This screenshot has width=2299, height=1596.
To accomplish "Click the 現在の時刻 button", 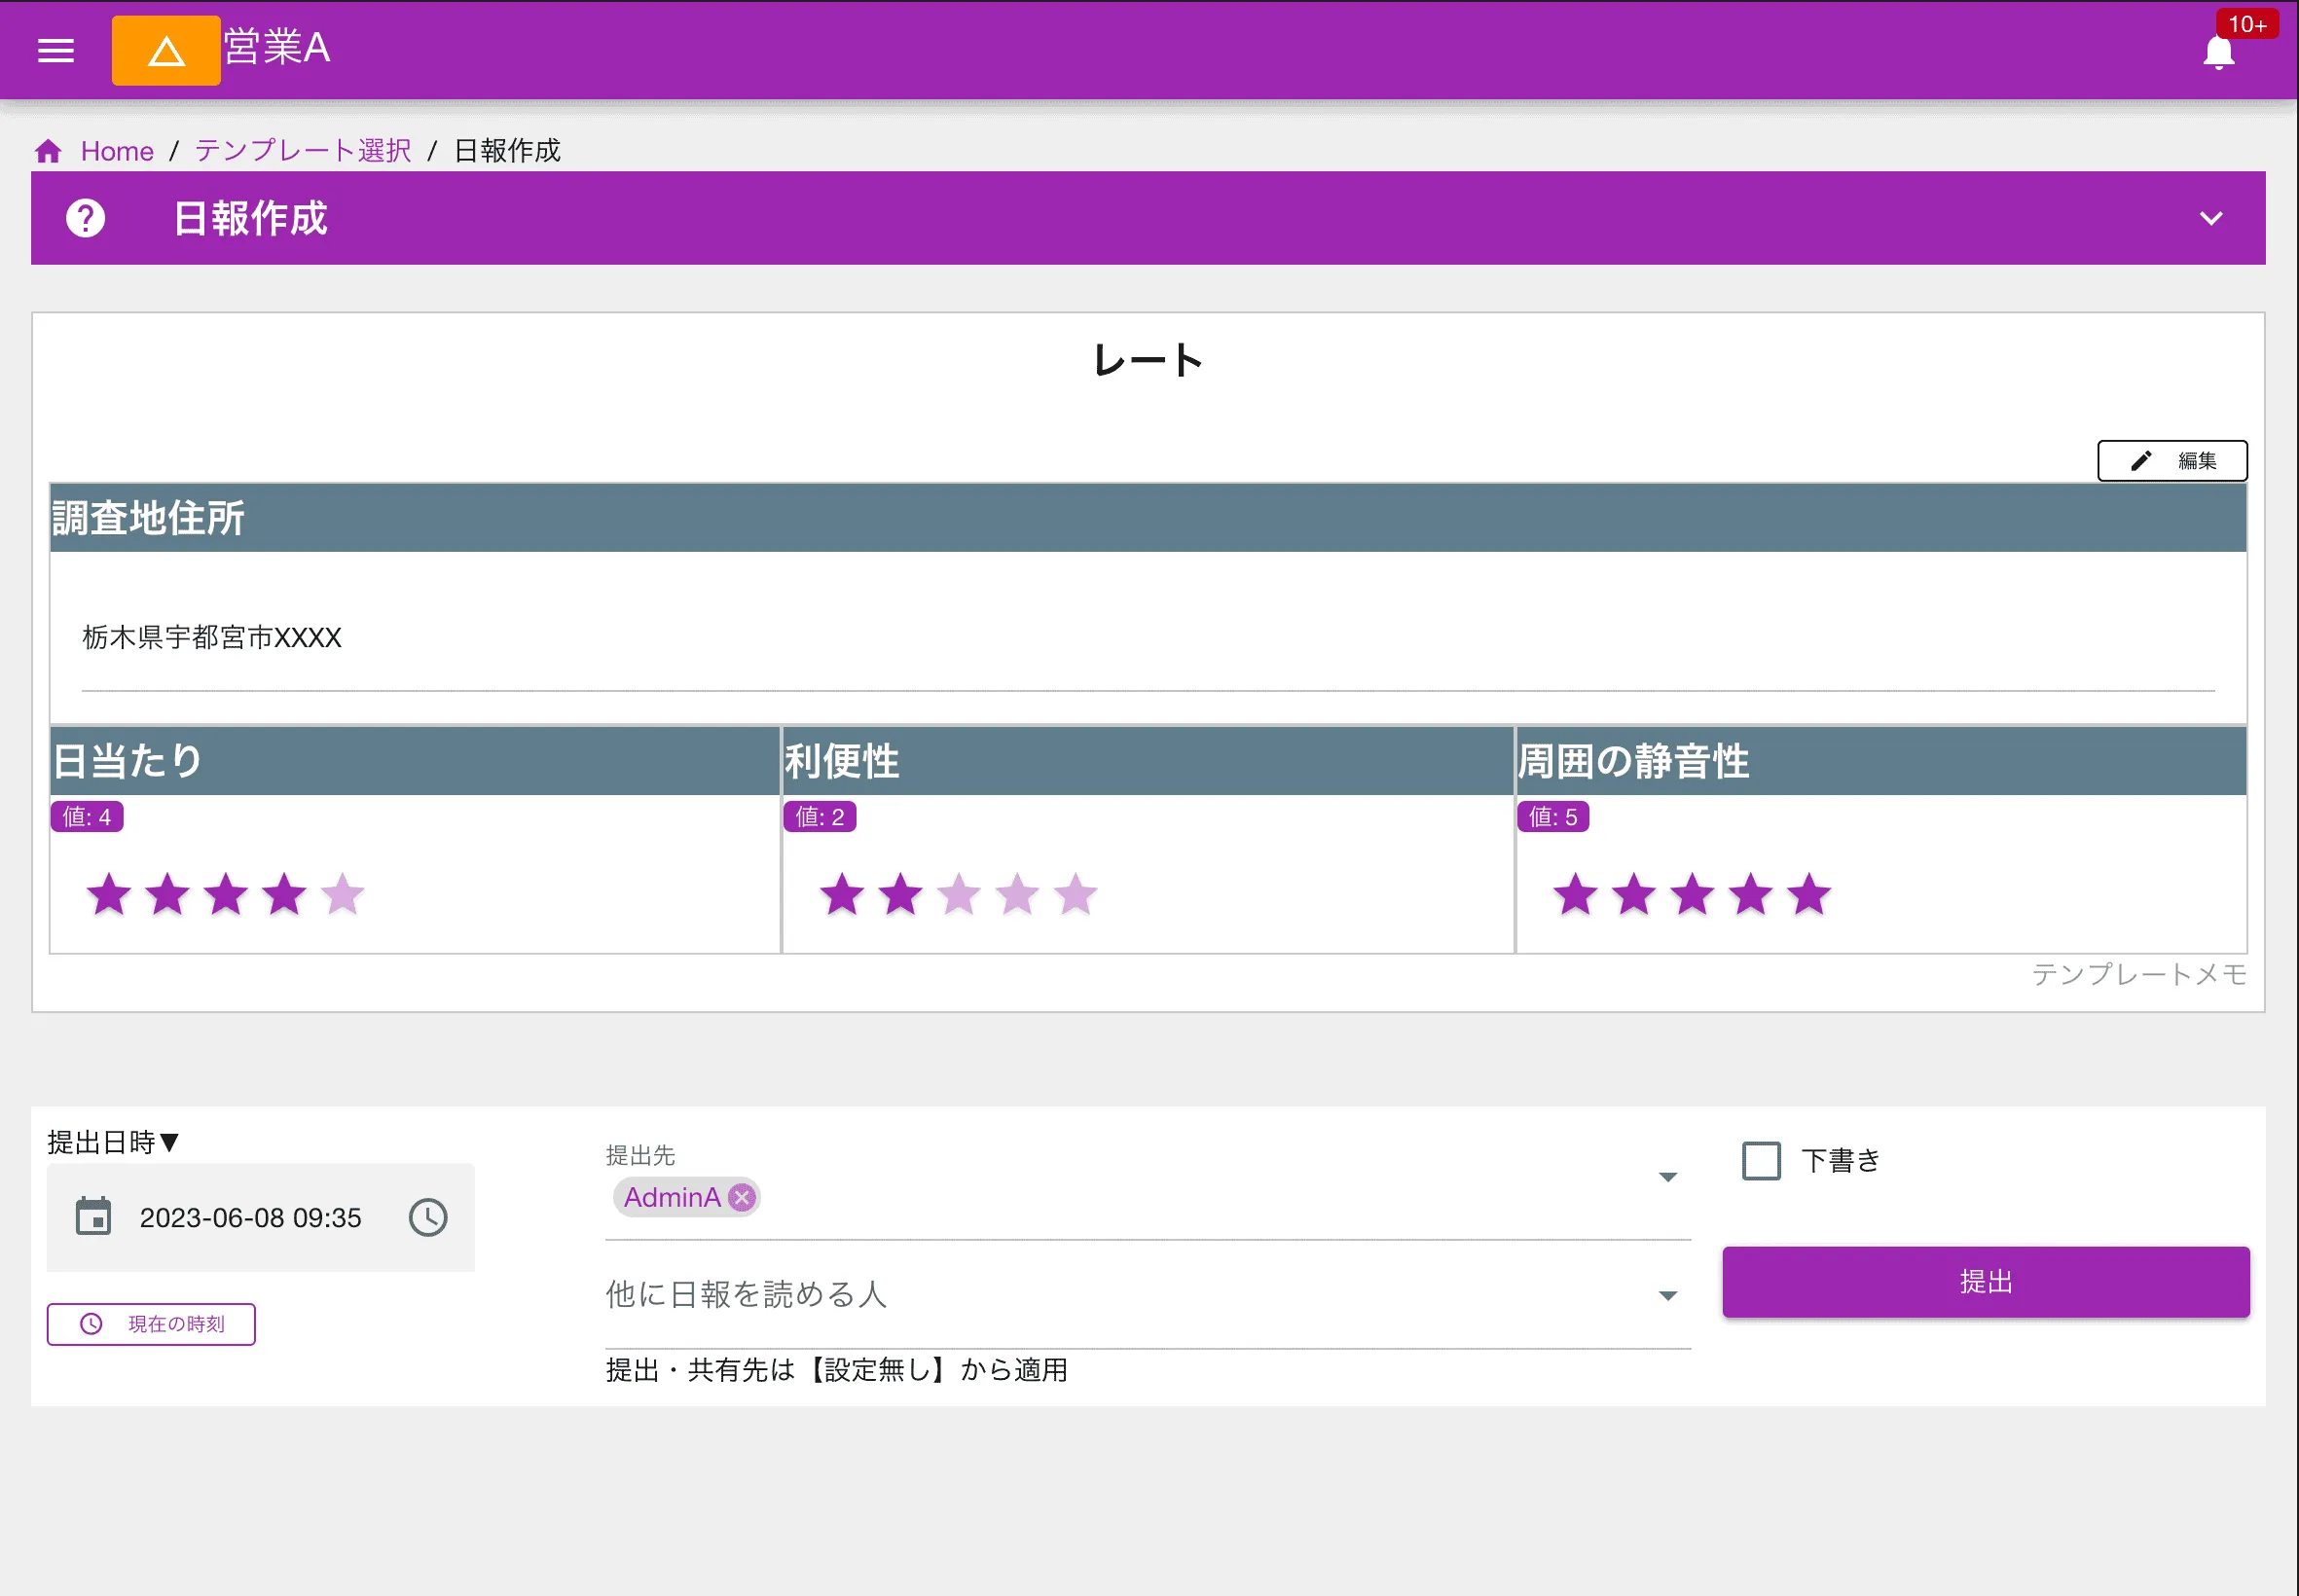I will coord(151,1324).
